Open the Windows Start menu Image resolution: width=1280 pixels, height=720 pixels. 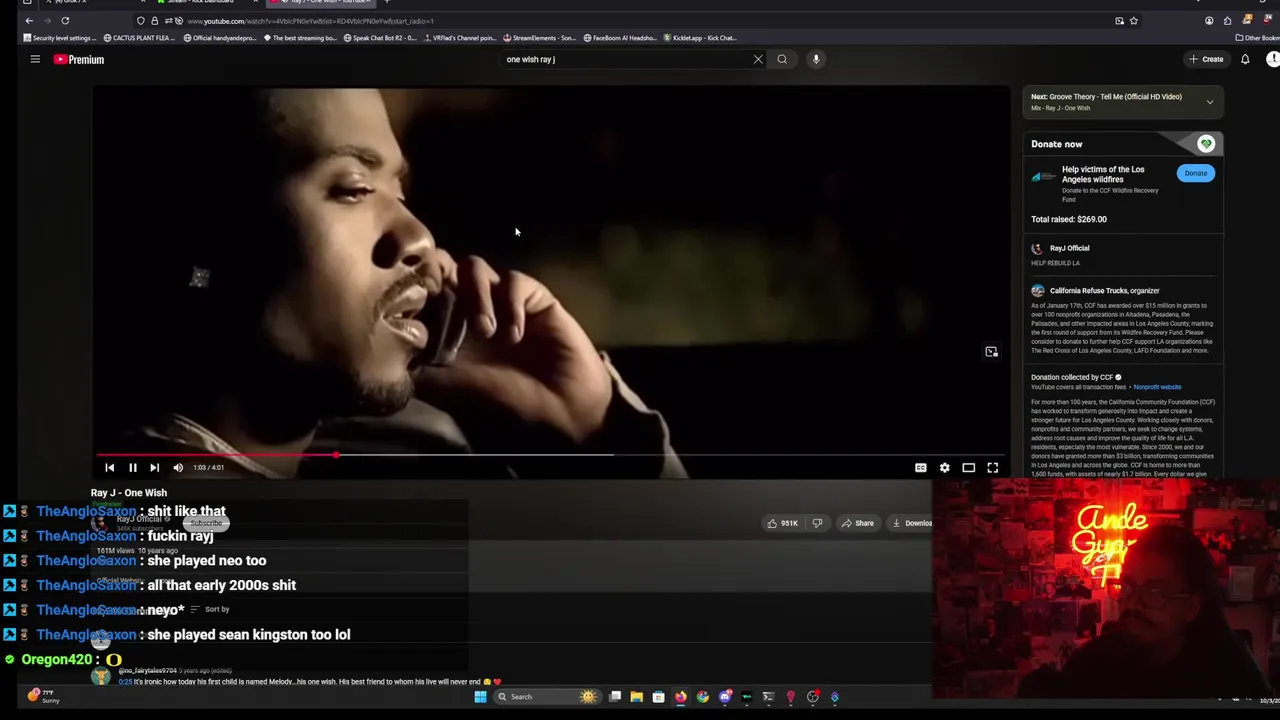point(480,697)
